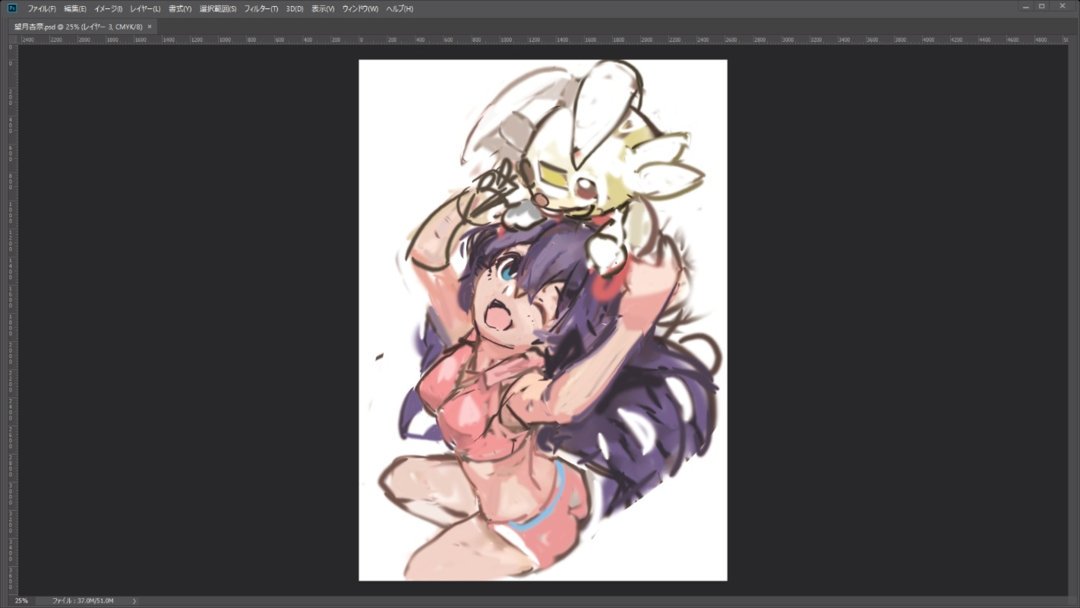Viewport: 1080px width, 608px height.
Task: Close the .psd document tab
Action: [149, 27]
